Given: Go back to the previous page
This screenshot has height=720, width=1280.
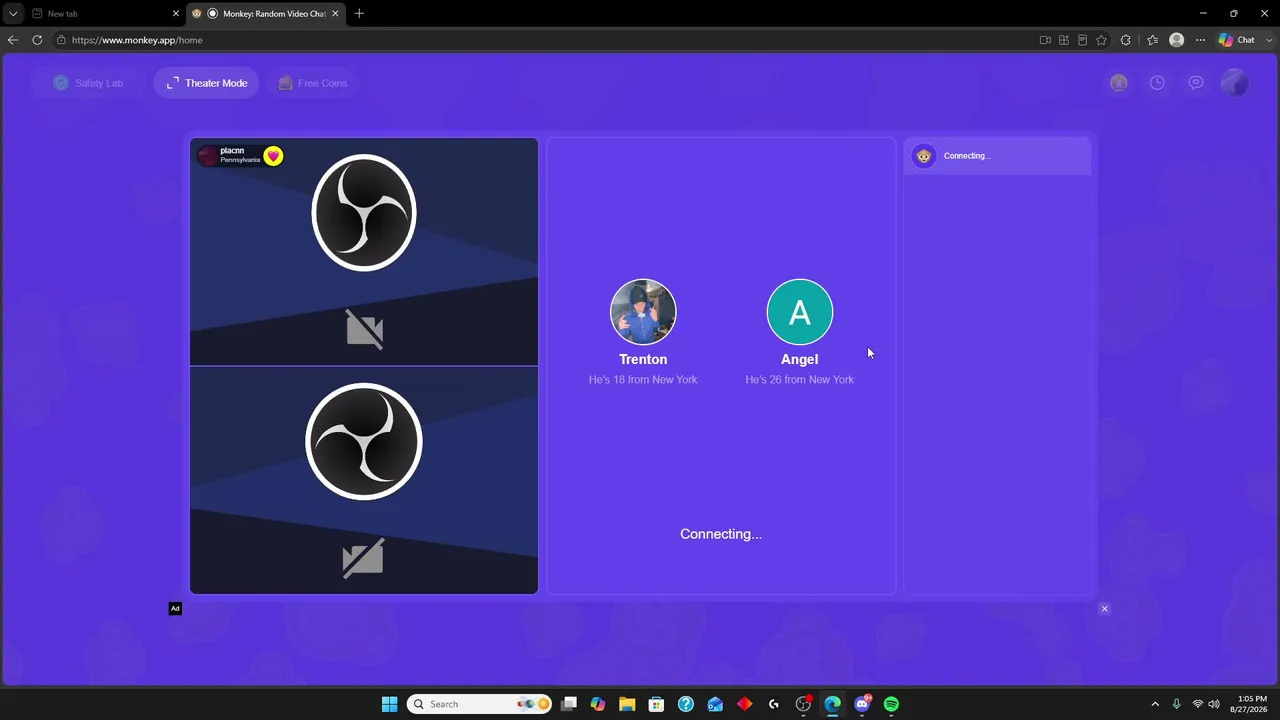Looking at the screenshot, I should click(x=13, y=40).
